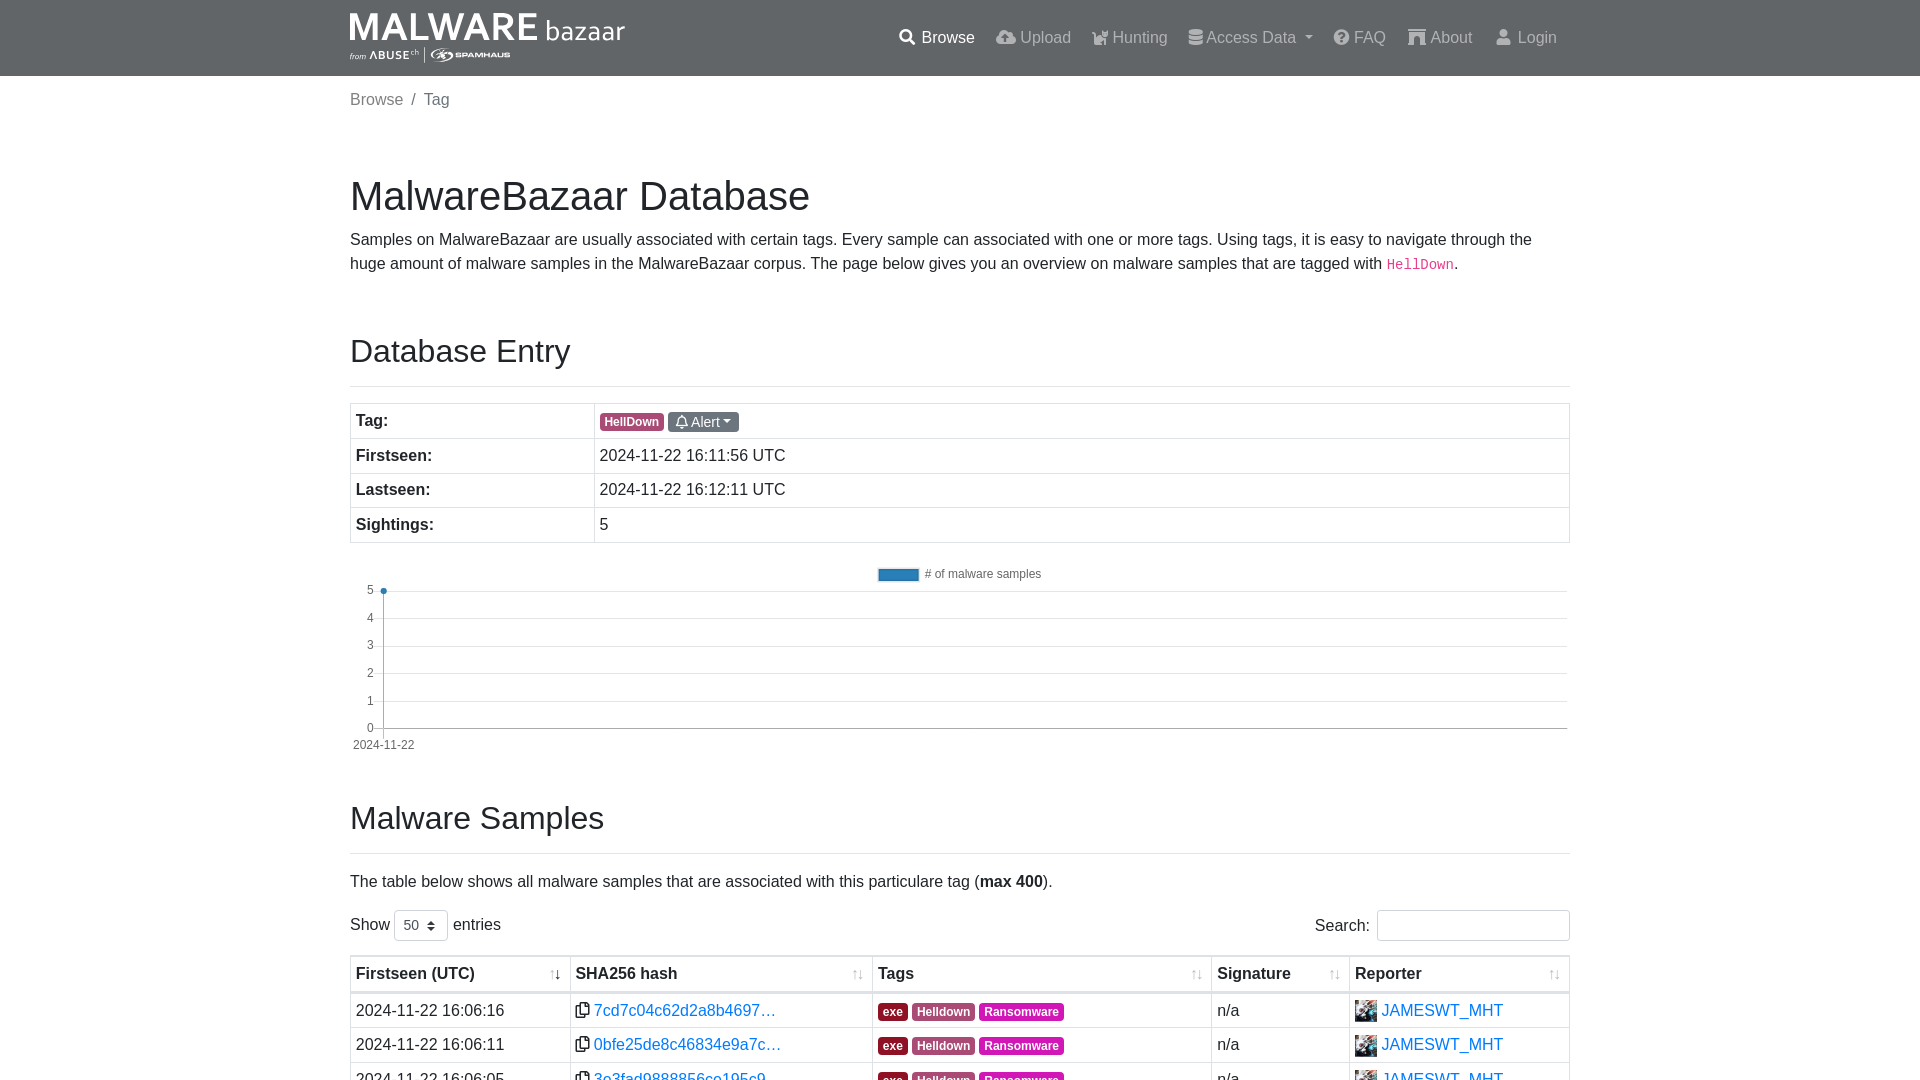Click reporter avatar in the 16:06:11 row

pyautogui.click(x=1366, y=1045)
